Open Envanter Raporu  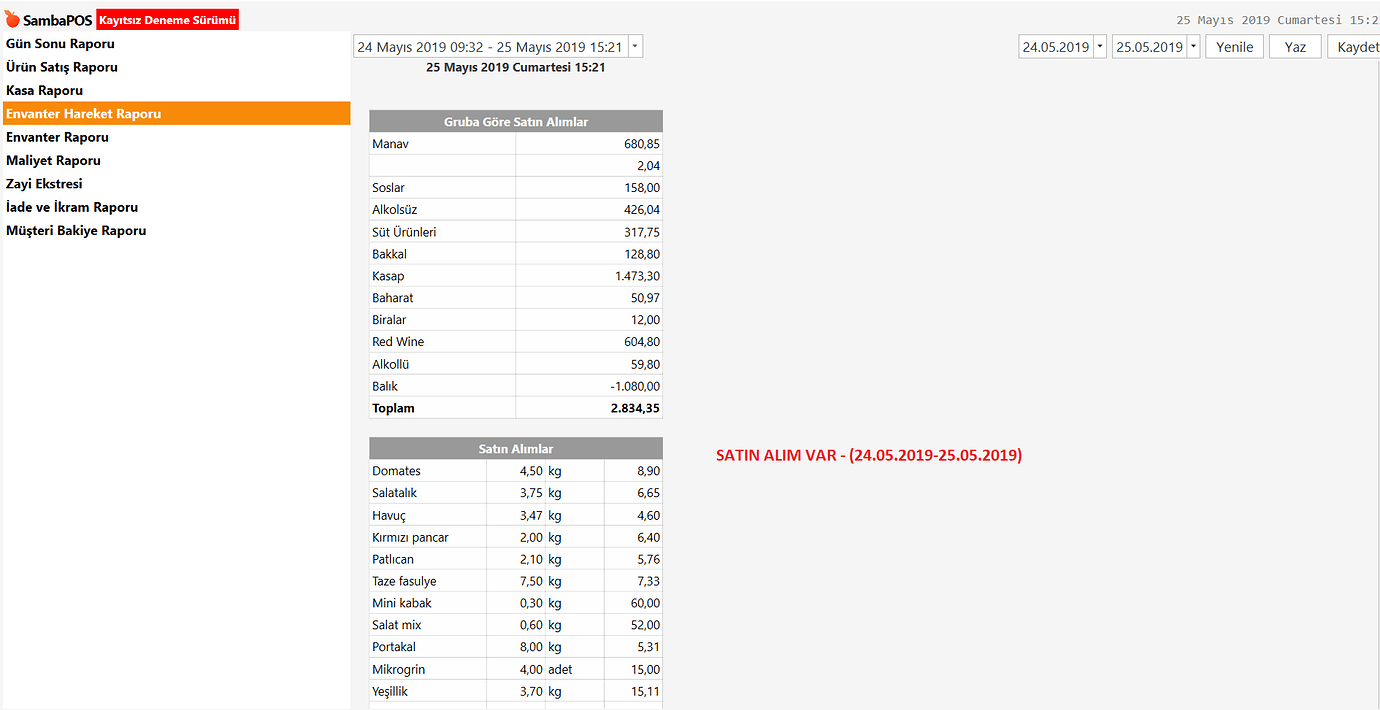click(x=57, y=137)
